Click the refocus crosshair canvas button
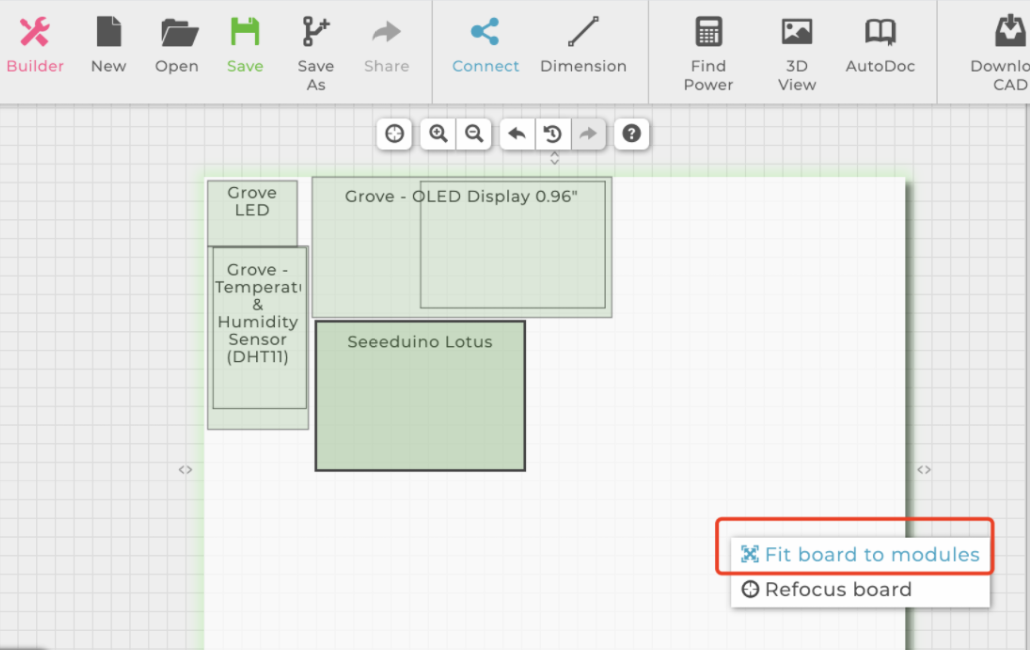This screenshot has height=650, width=1032. tap(394, 134)
